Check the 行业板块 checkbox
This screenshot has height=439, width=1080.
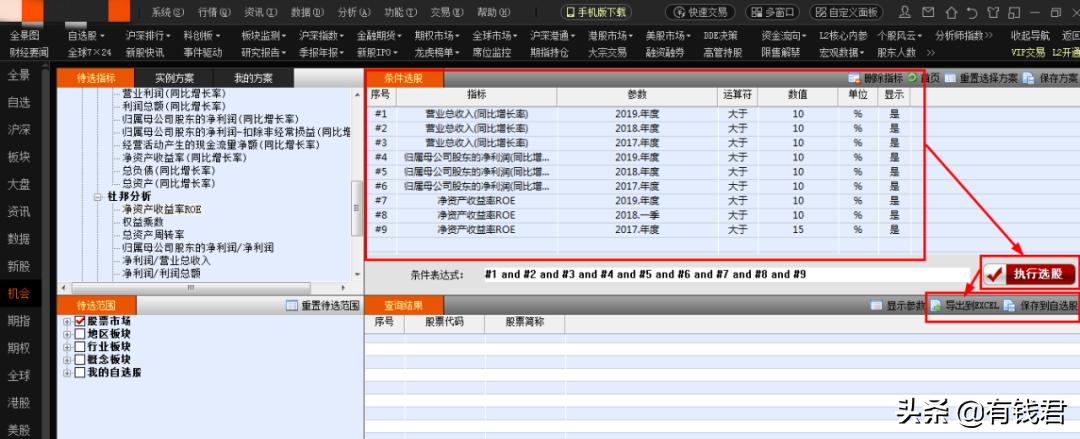[80, 347]
